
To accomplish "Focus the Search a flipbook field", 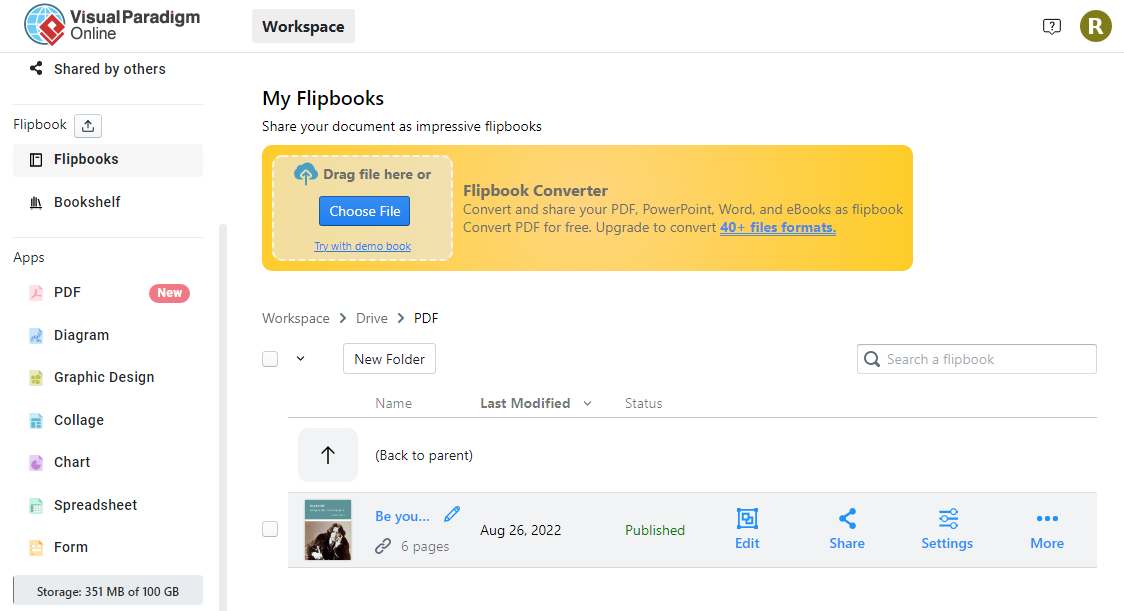I will [987, 359].
